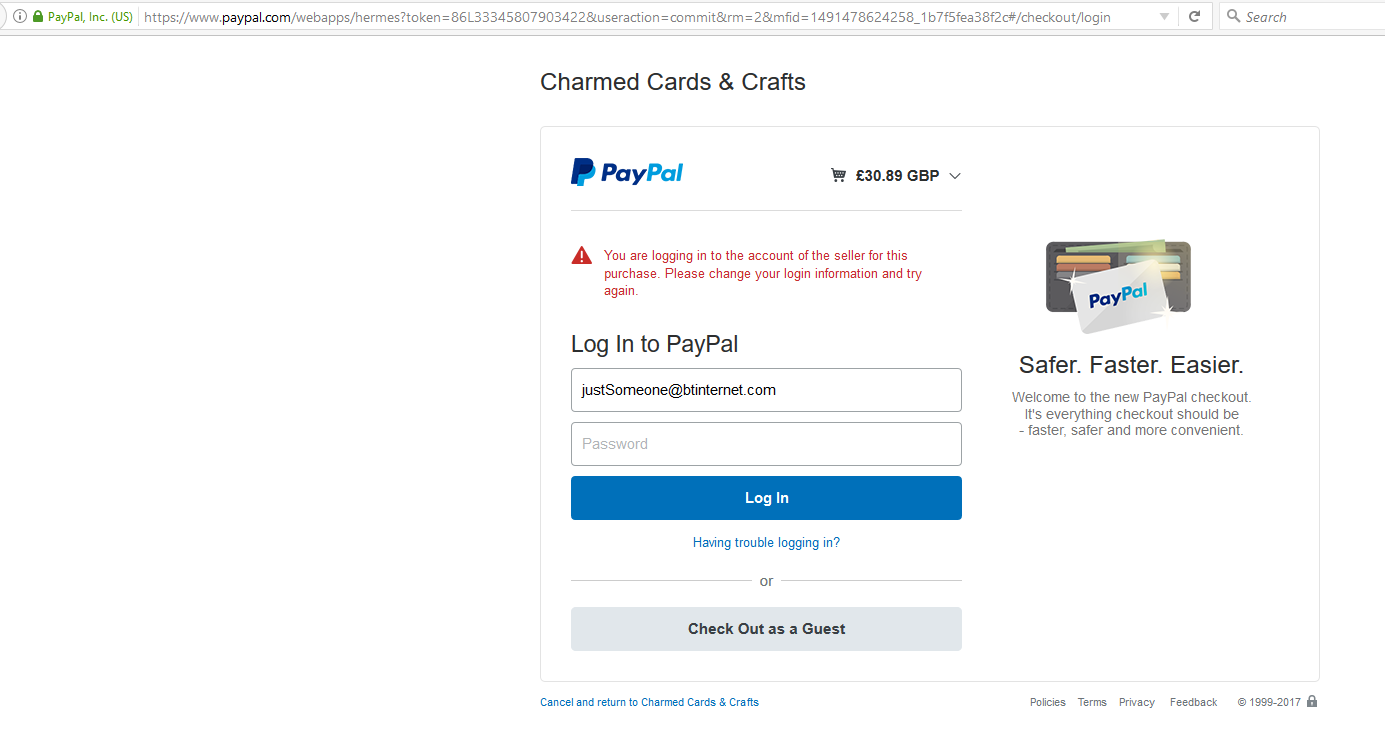The width and height of the screenshot is (1385, 732).
Task: Reload the page with the refresh icon
Action: (x=1194, y=17)
